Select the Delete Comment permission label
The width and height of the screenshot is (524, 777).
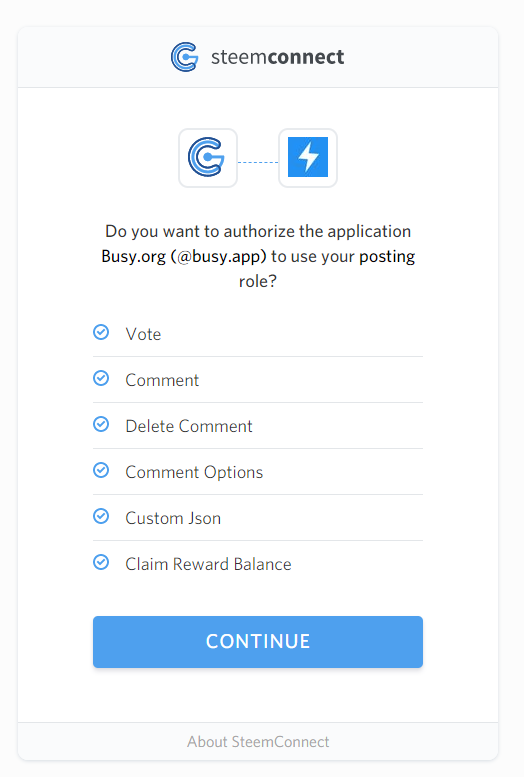[x=189, y=426]
